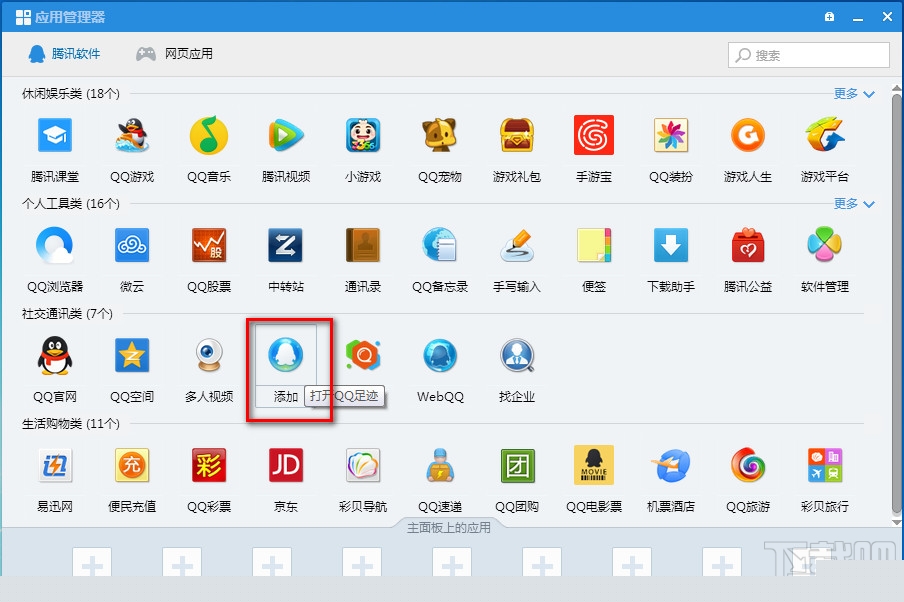Open the 通讯录 address book
The width and height of the screenshot is (904, 602).
363,246
